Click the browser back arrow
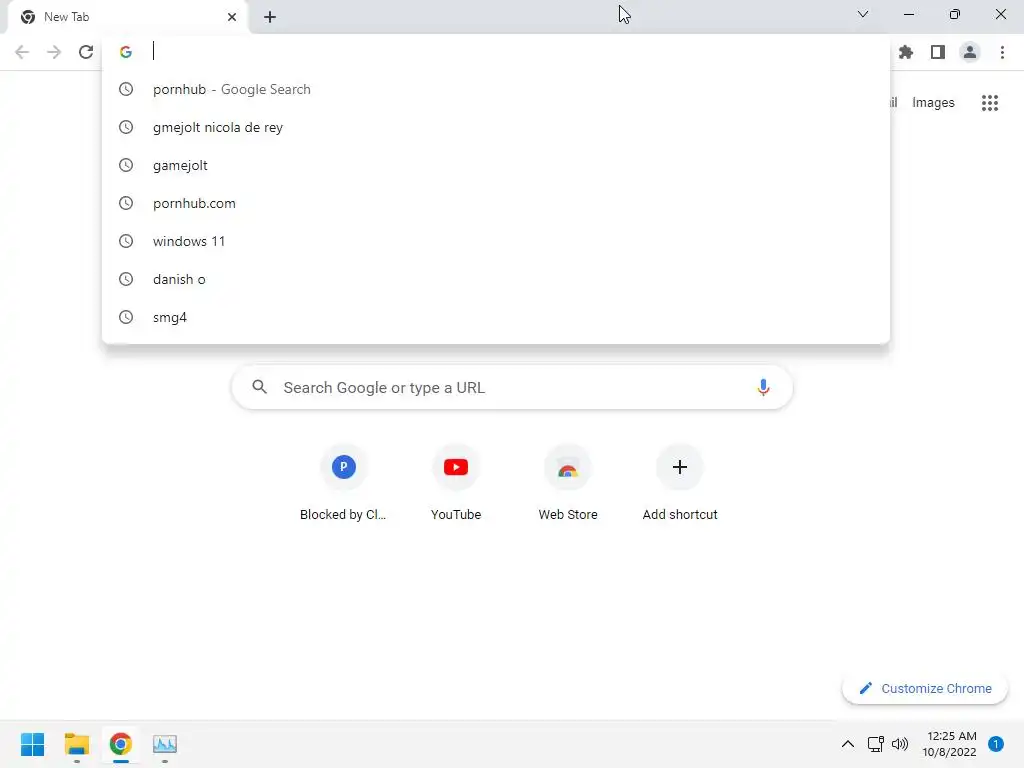The width and height of the screenshot is (1024, 768). coord(22,52)
